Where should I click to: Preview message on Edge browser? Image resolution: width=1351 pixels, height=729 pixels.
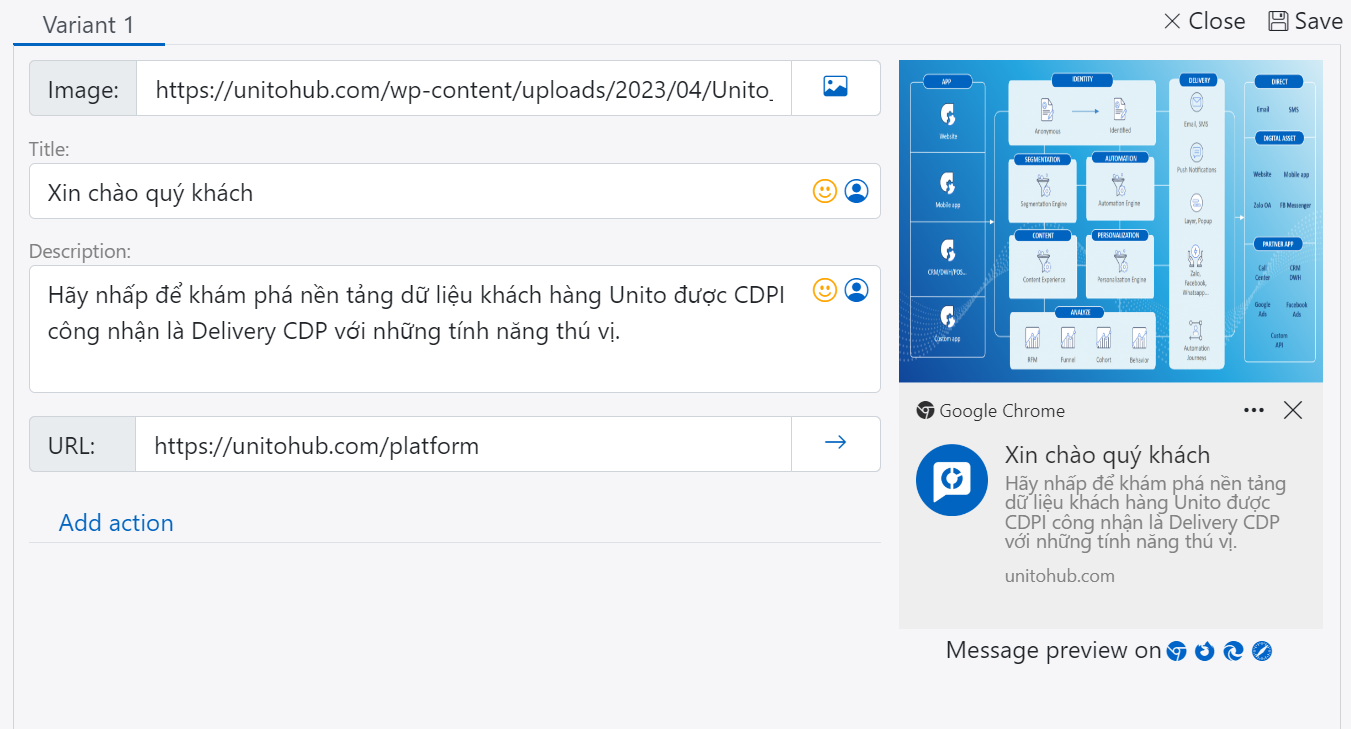[1233, 651]
